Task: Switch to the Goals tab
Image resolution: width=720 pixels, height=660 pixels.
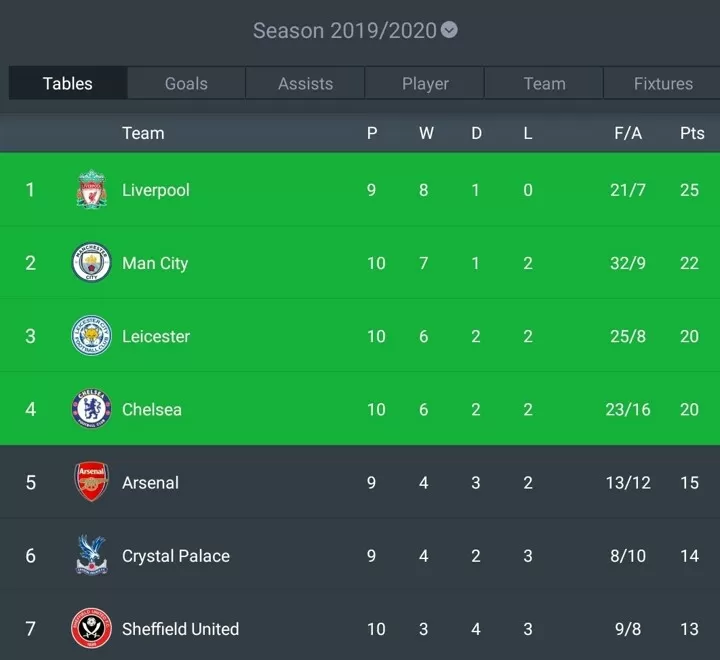Action: (186, 83)
